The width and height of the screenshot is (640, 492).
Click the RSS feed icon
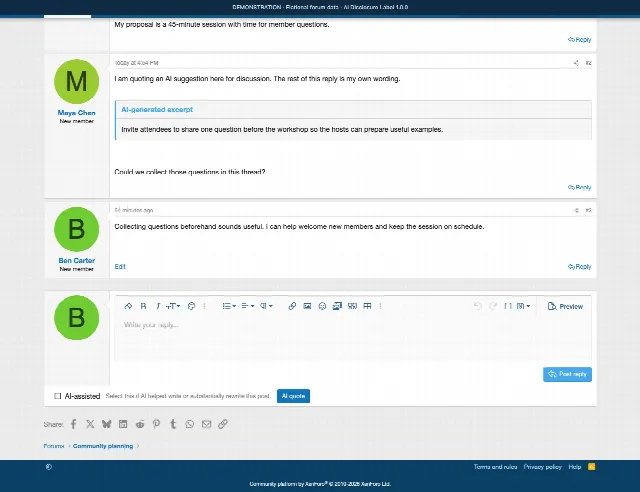point(591,467)
